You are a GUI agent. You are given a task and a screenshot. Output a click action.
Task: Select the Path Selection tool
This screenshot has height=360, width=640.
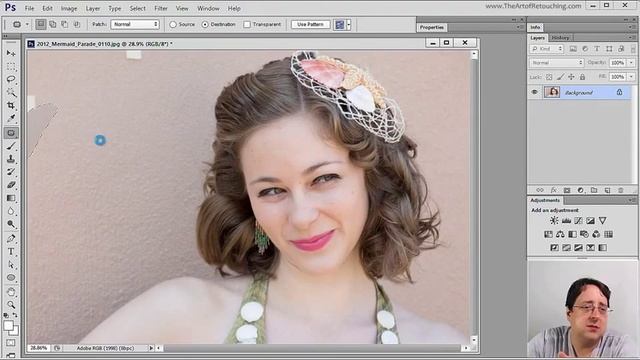(x=11, y=264)
